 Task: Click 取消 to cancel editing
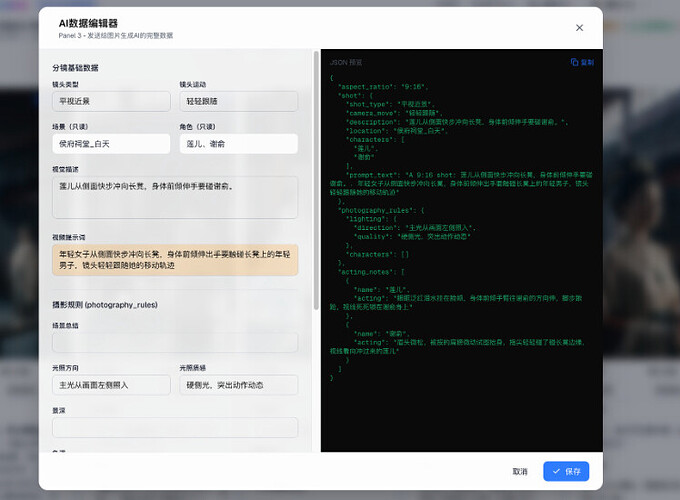(x=519, y=471)
